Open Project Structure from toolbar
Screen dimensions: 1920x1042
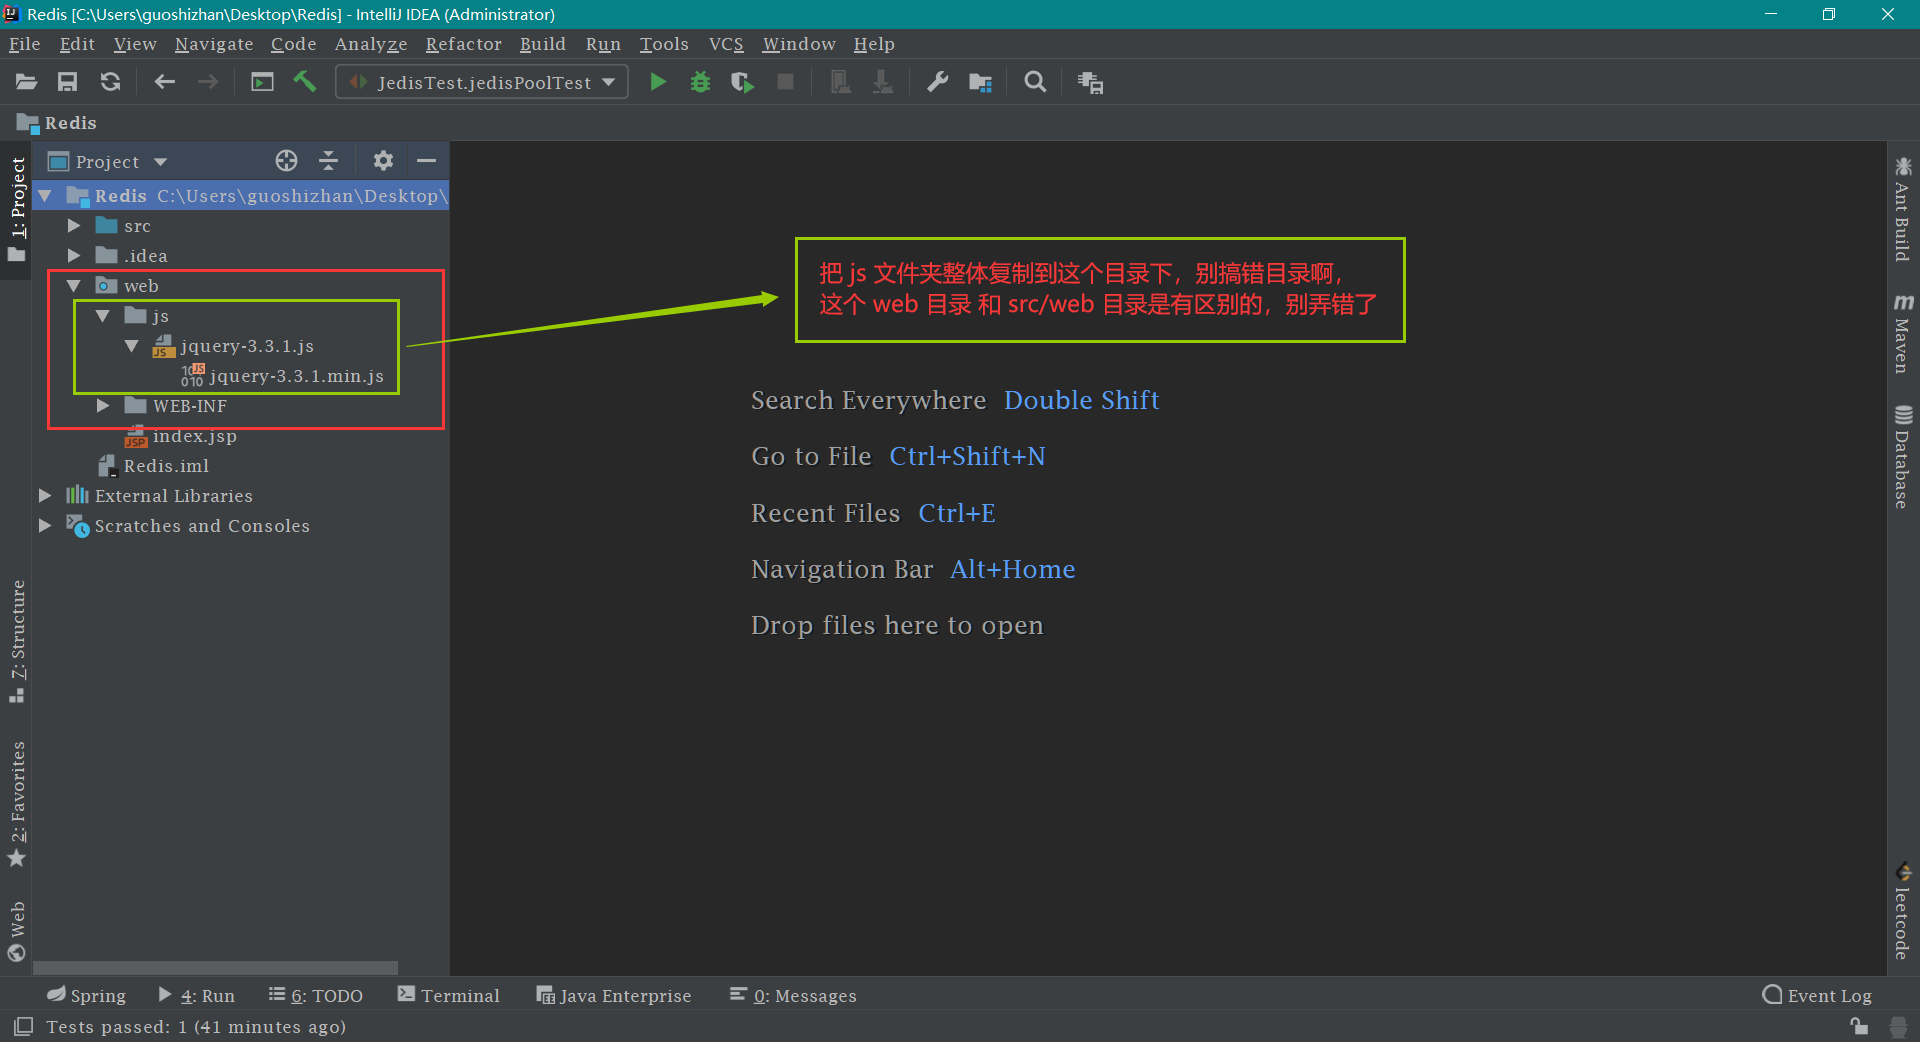click(x=980, y=82)
